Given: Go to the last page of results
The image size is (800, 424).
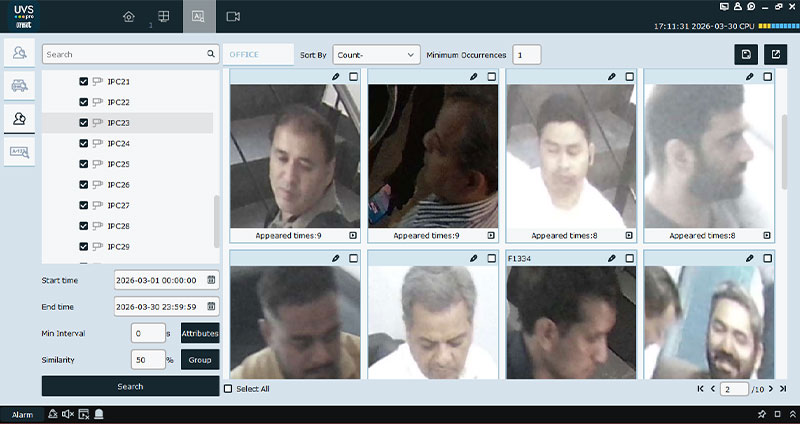Looking at the screenshot, I should [783, 389].
